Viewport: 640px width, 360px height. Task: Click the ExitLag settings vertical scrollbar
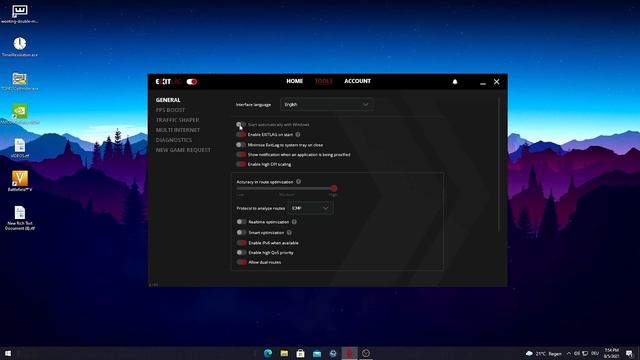pyautogui.click(x=499, y=165)
